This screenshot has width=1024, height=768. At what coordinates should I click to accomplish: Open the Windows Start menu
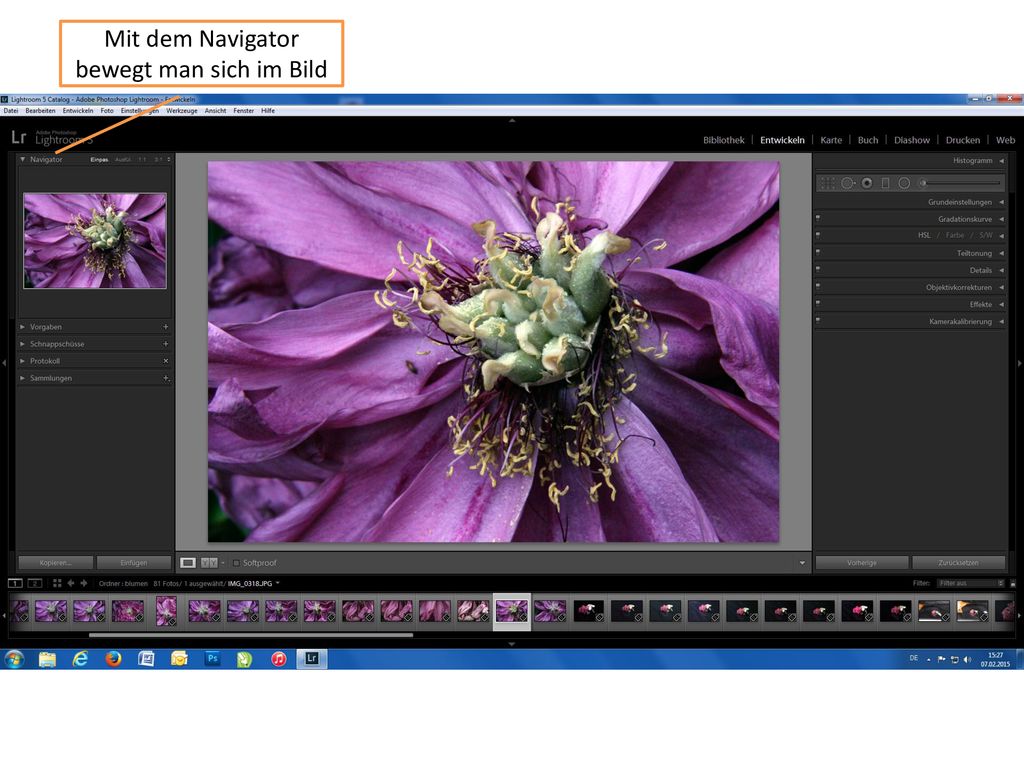click(14, 659)
